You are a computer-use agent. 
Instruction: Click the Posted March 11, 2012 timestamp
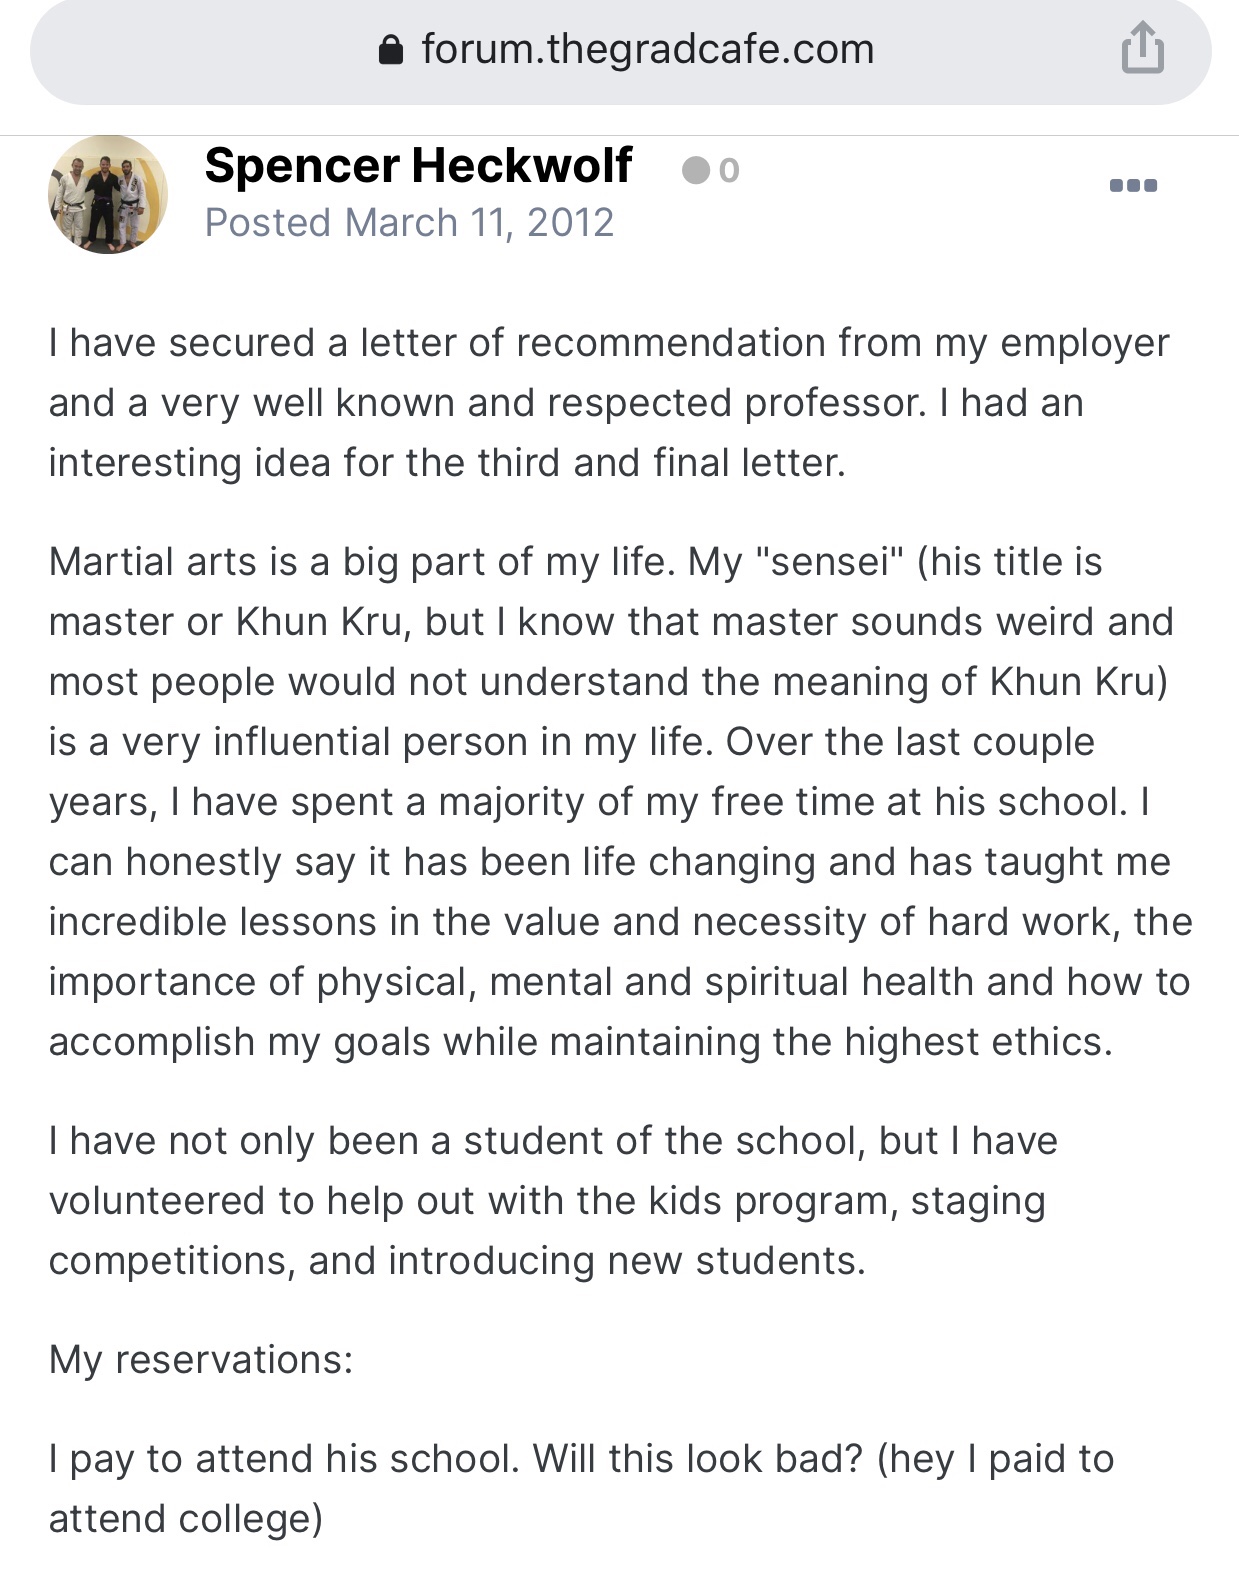pos(409,222)
